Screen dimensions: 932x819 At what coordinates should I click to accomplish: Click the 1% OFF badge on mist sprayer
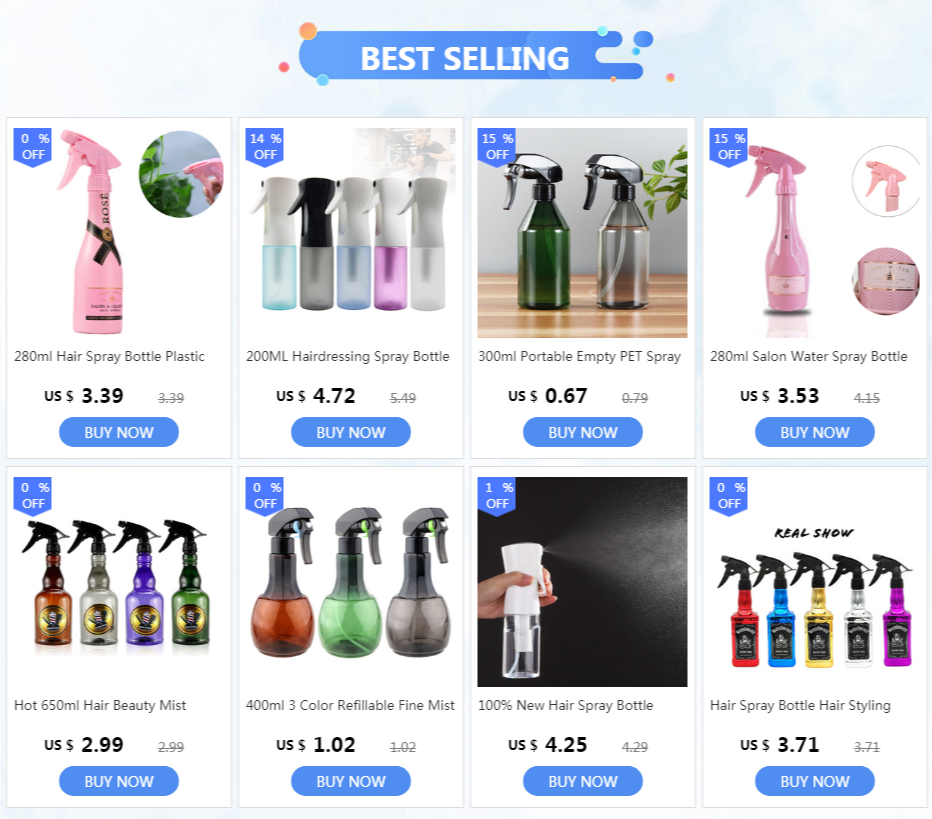497,496
